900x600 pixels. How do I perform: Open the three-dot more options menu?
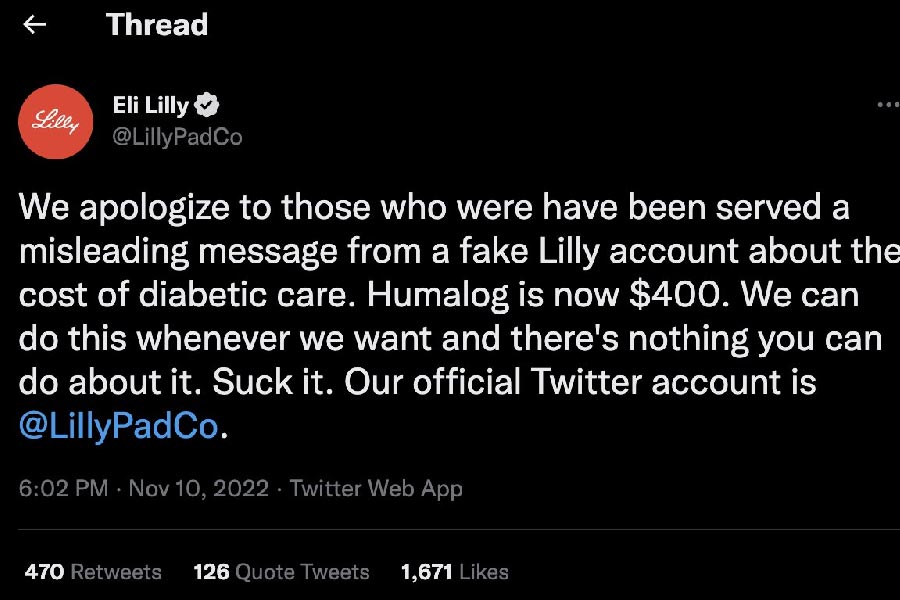(887, 104)
